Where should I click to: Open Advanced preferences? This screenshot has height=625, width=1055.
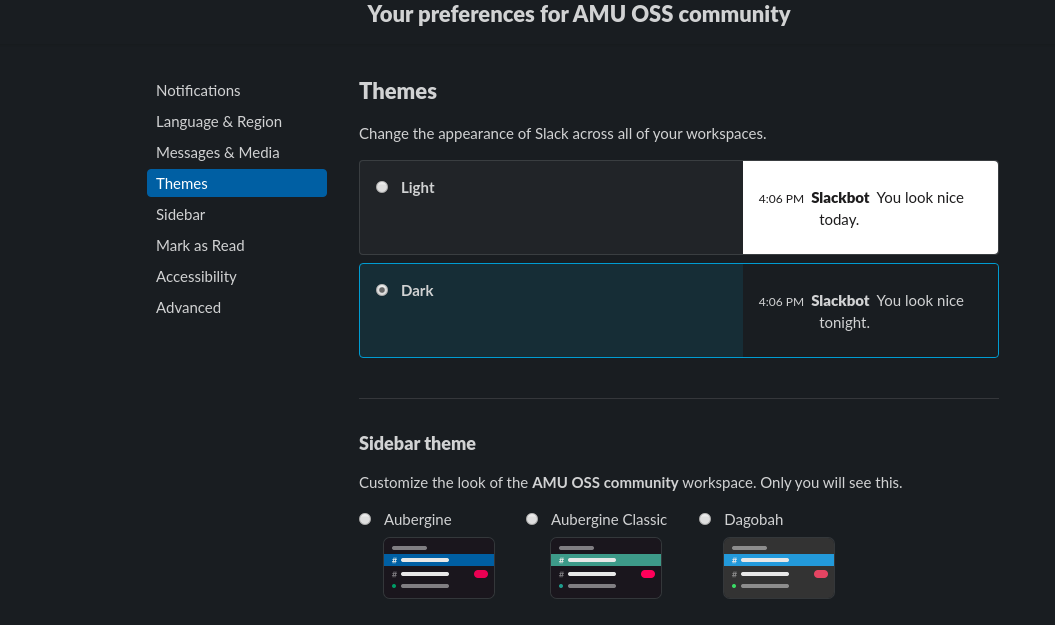click(188, 307)
